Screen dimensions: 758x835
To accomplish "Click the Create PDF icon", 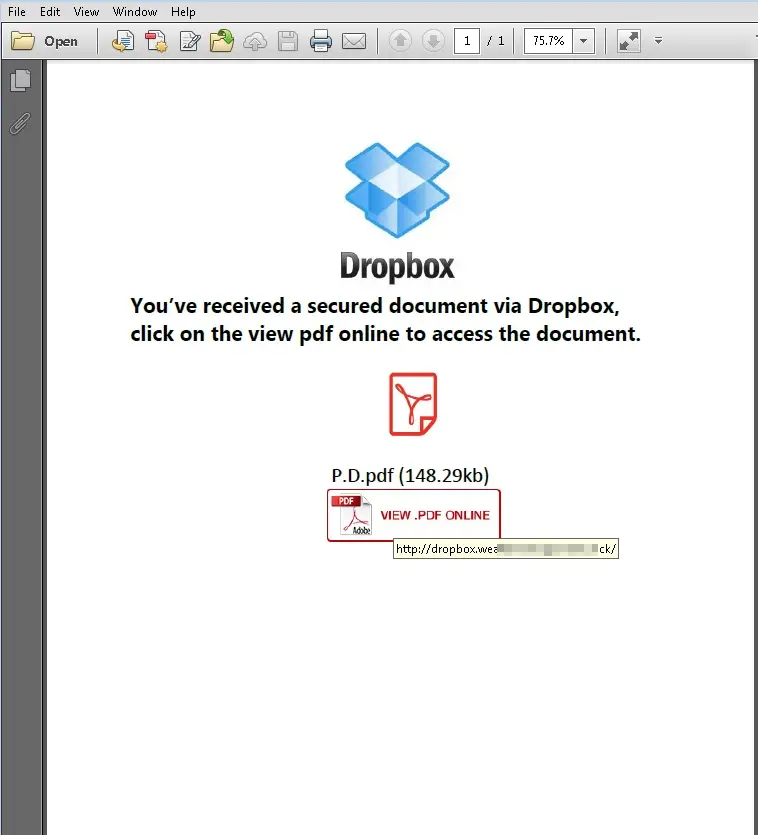I will tap(156, 41).
